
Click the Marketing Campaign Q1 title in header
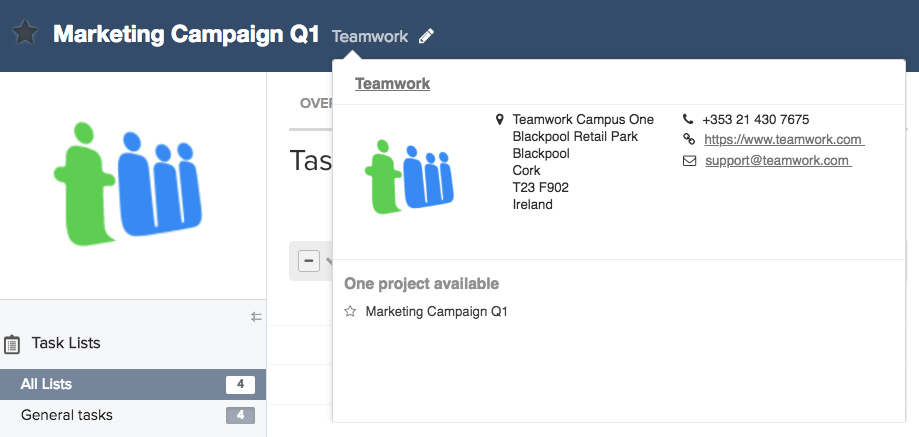(186, 34)
